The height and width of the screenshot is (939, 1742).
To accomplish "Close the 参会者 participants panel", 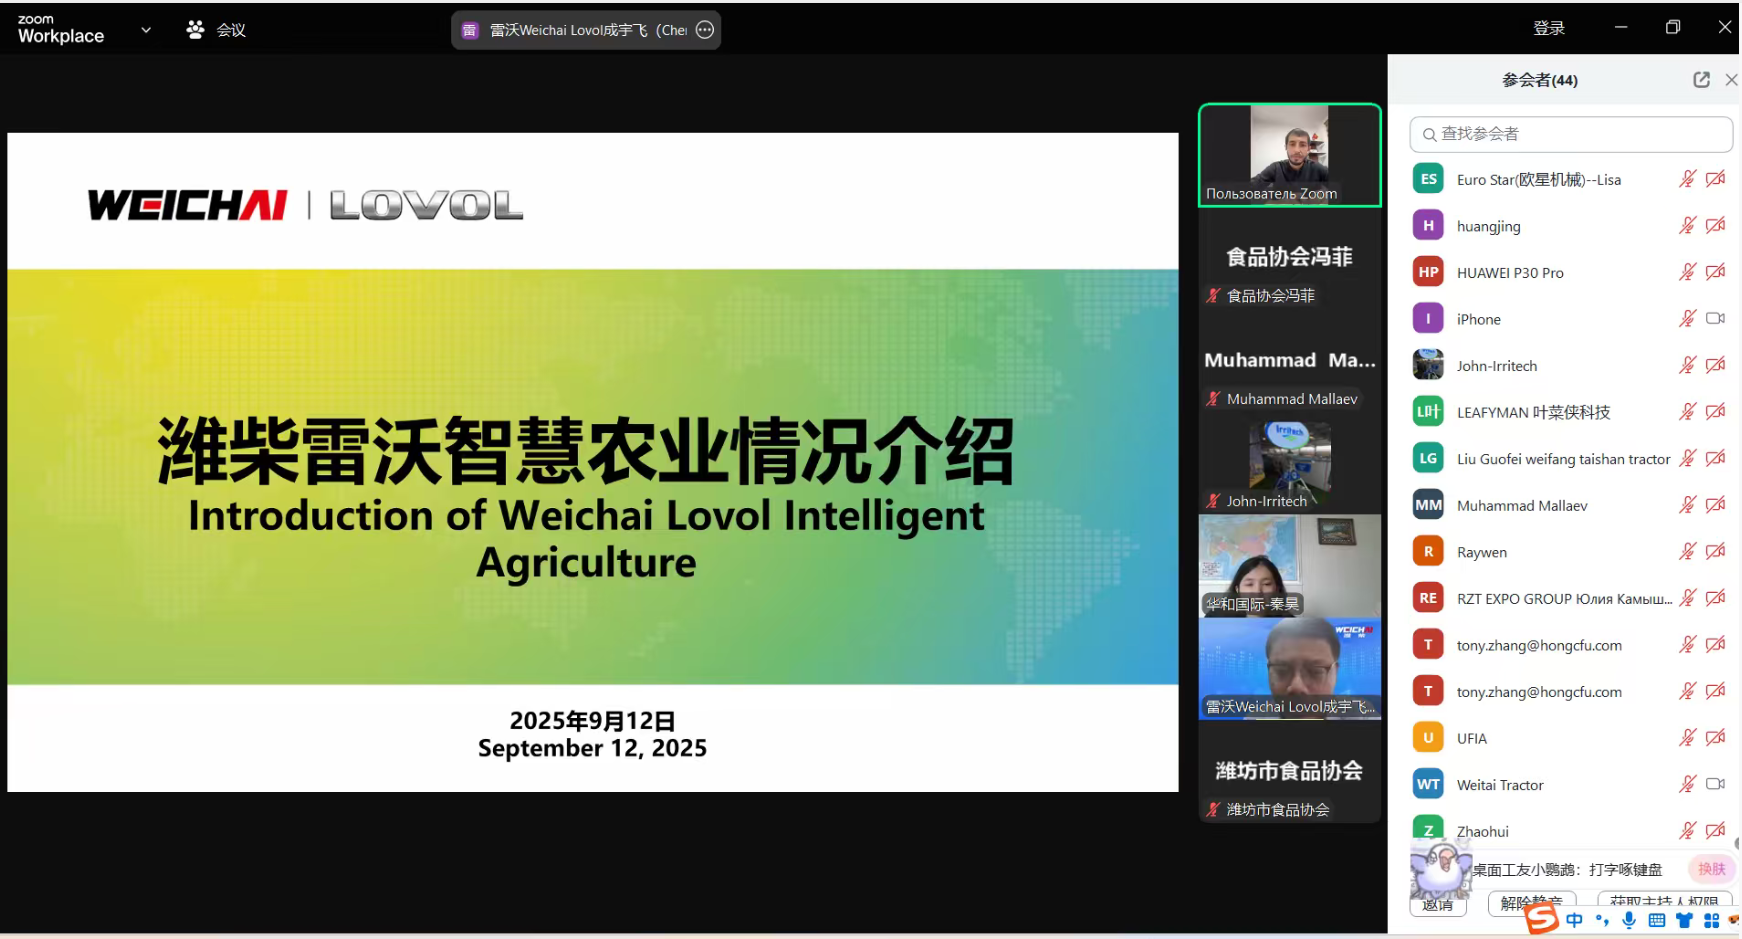I will pos(1731,80).
